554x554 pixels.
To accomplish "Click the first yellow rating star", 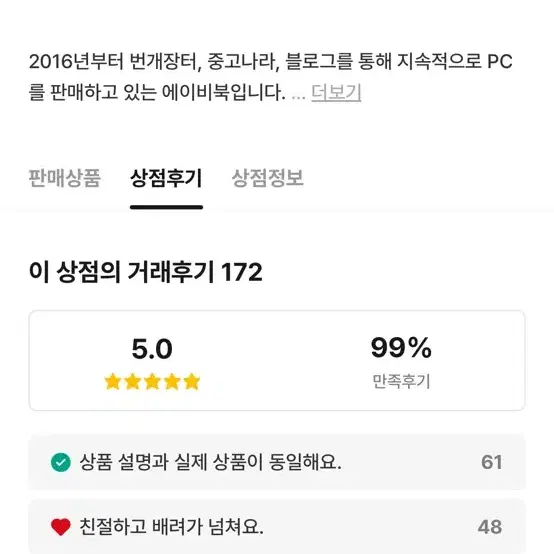I will pos(113,382).
